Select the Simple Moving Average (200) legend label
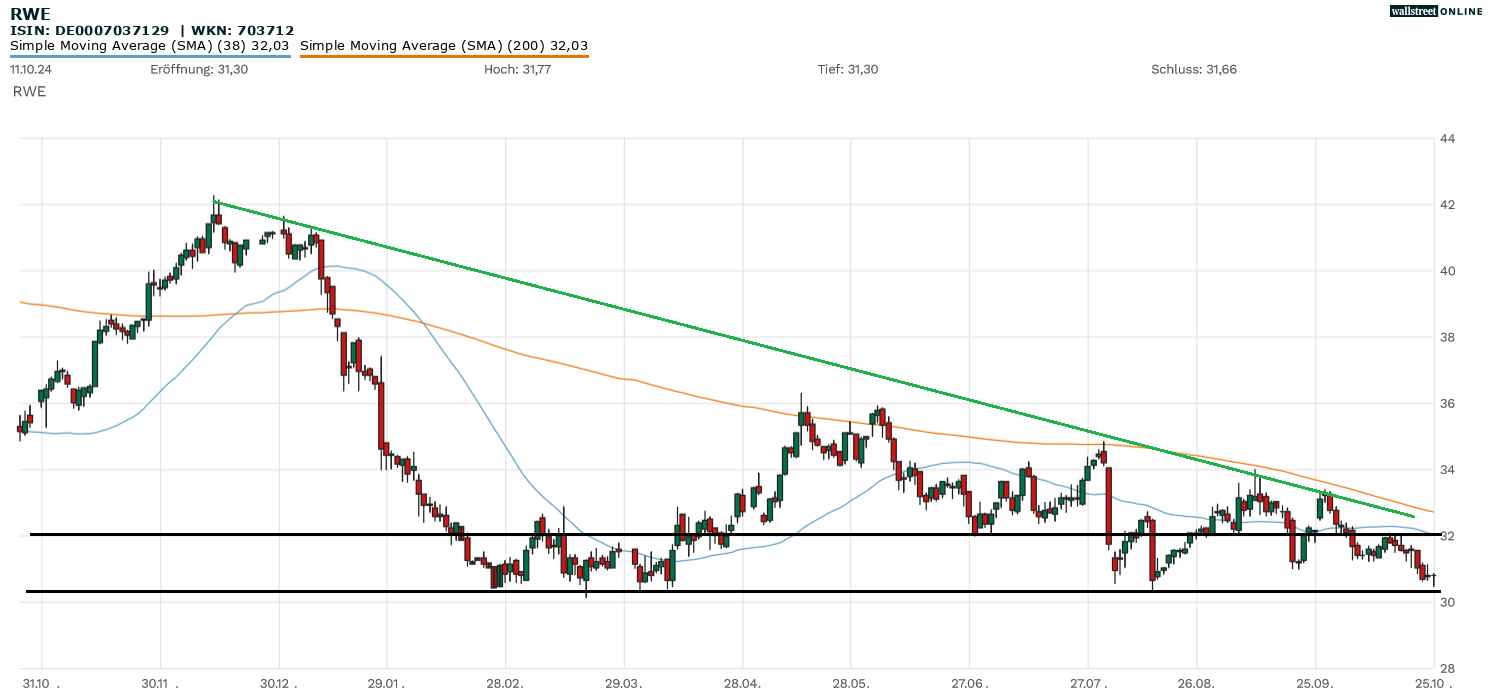The width and height of the screenshot is (1490, 689). click(x=444, y=45)
